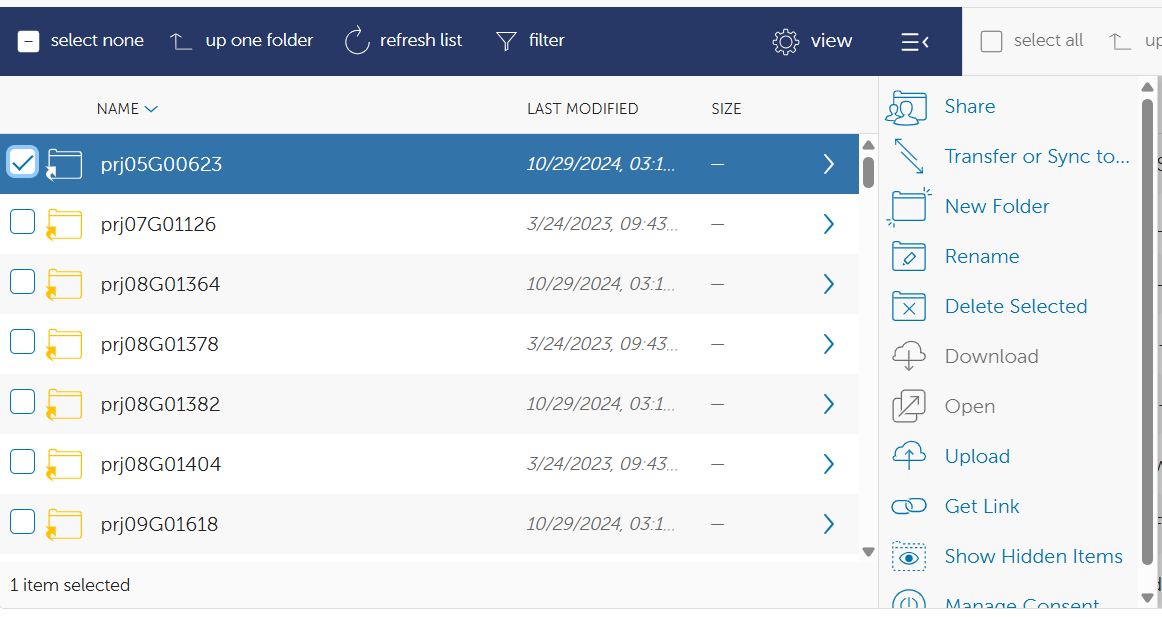
Task: Click the refresh list circular arrow icon
Action: pos(356,41)
